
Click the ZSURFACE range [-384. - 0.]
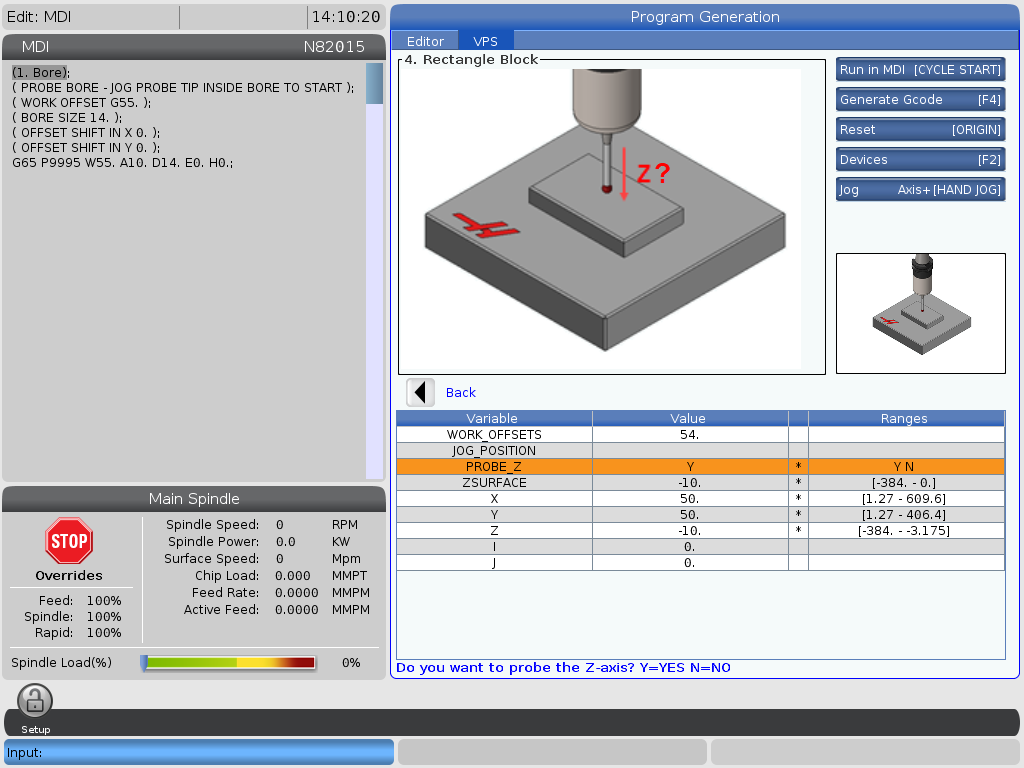coord(906,483)
